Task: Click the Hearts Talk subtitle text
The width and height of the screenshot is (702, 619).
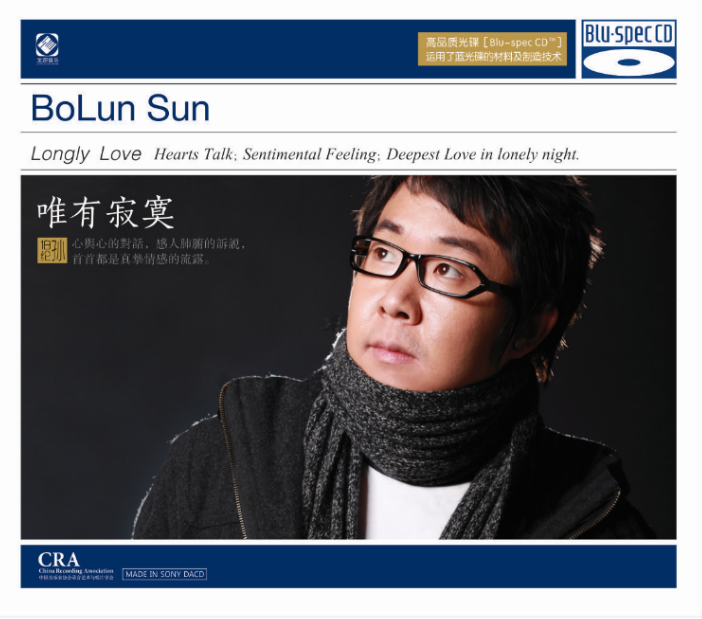Action: 194,154
